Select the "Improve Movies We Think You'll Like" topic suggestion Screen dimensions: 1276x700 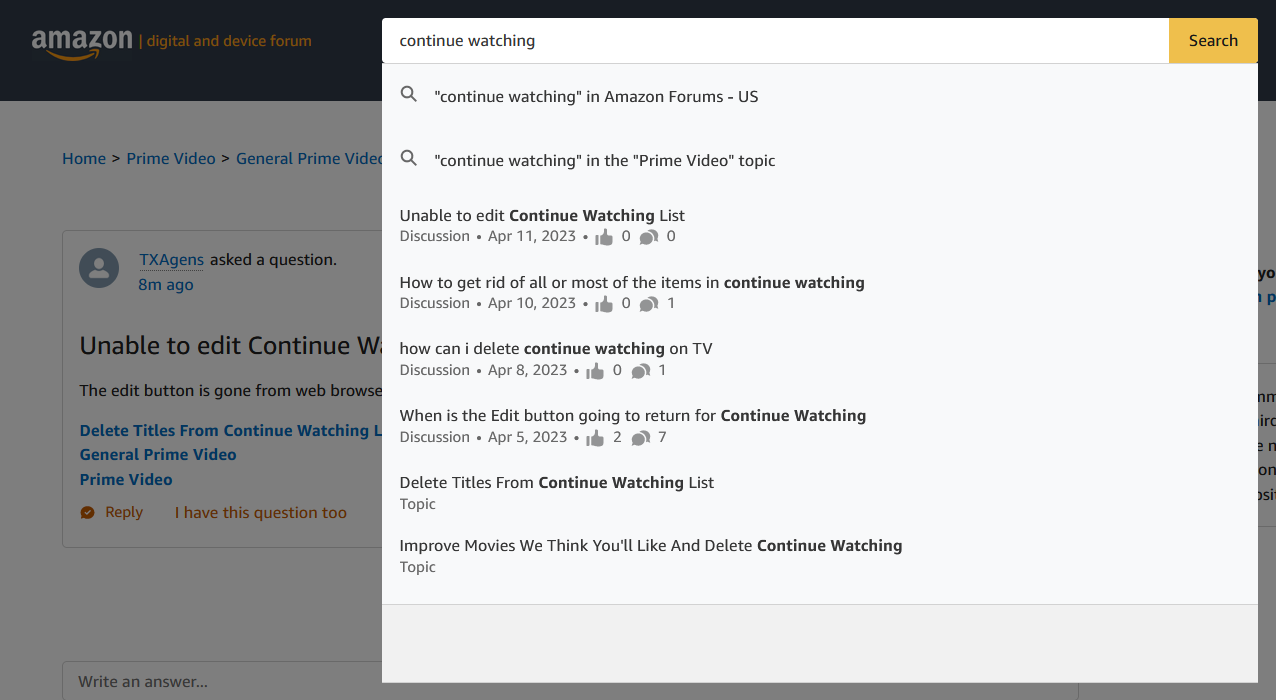pos(650,545)
